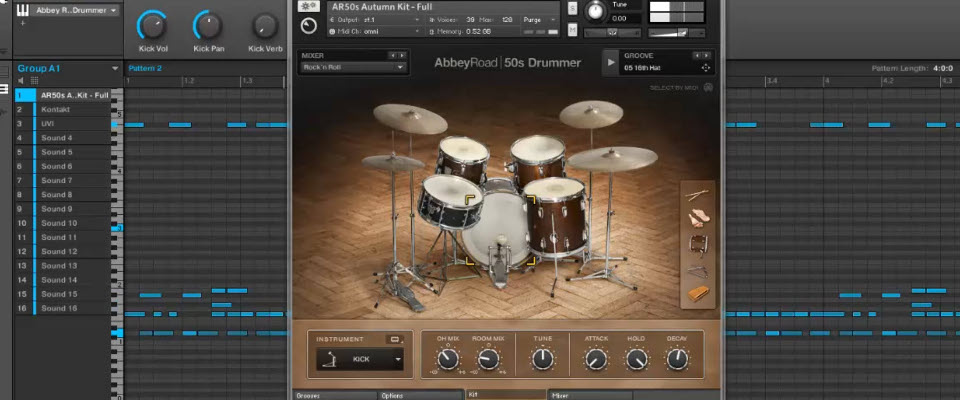The width and height of the screenshot is (960, 400).
Task: Select the next mixer preset arrow
Action: 401,56
